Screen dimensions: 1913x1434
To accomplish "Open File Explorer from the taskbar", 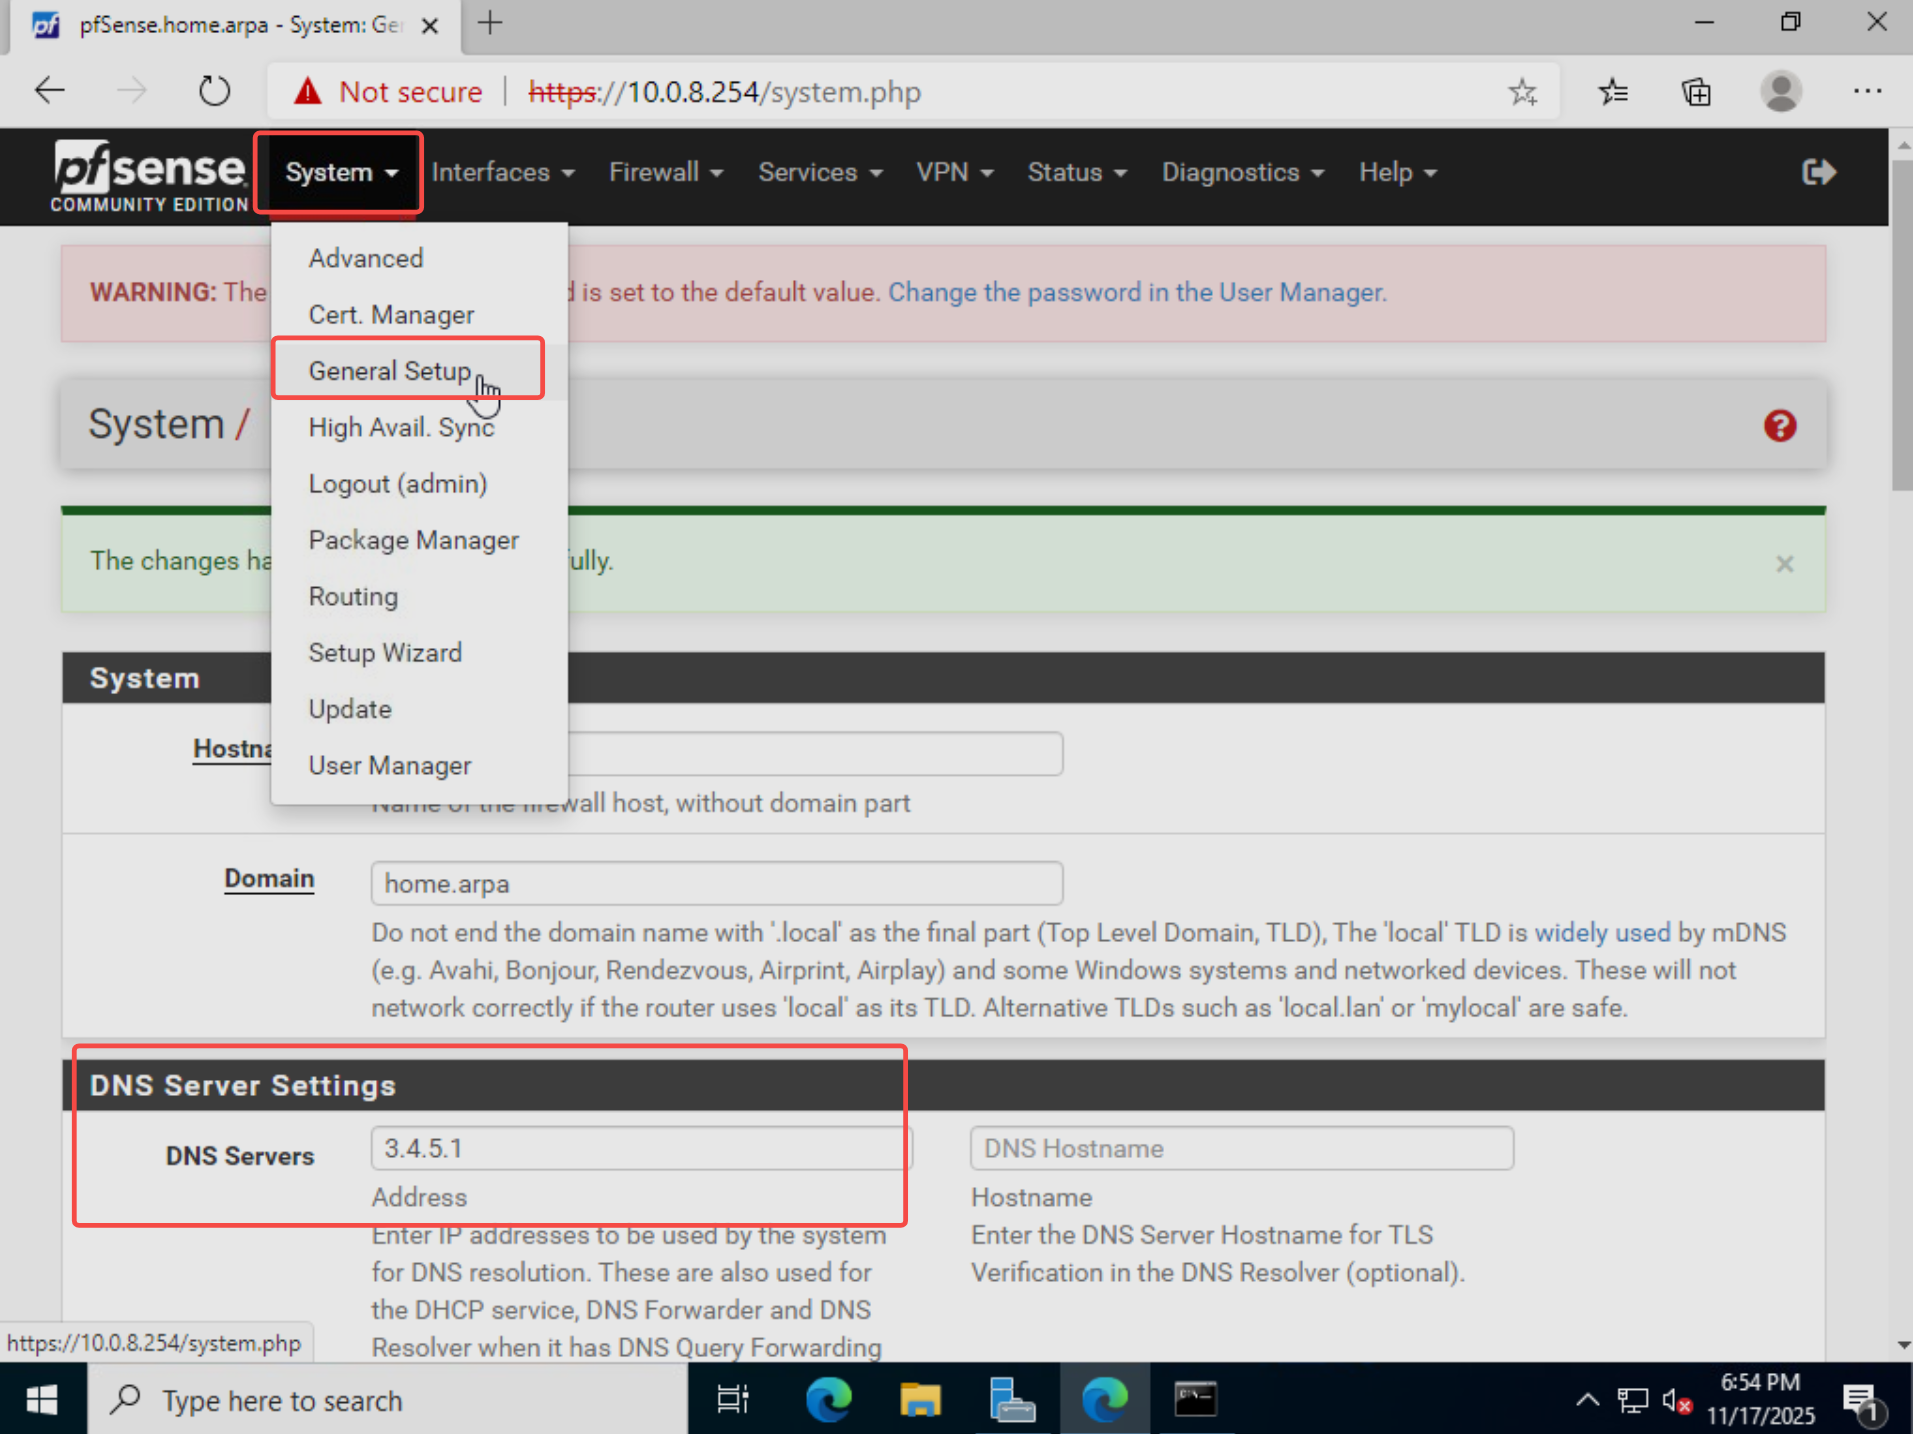I will 920,1400.
